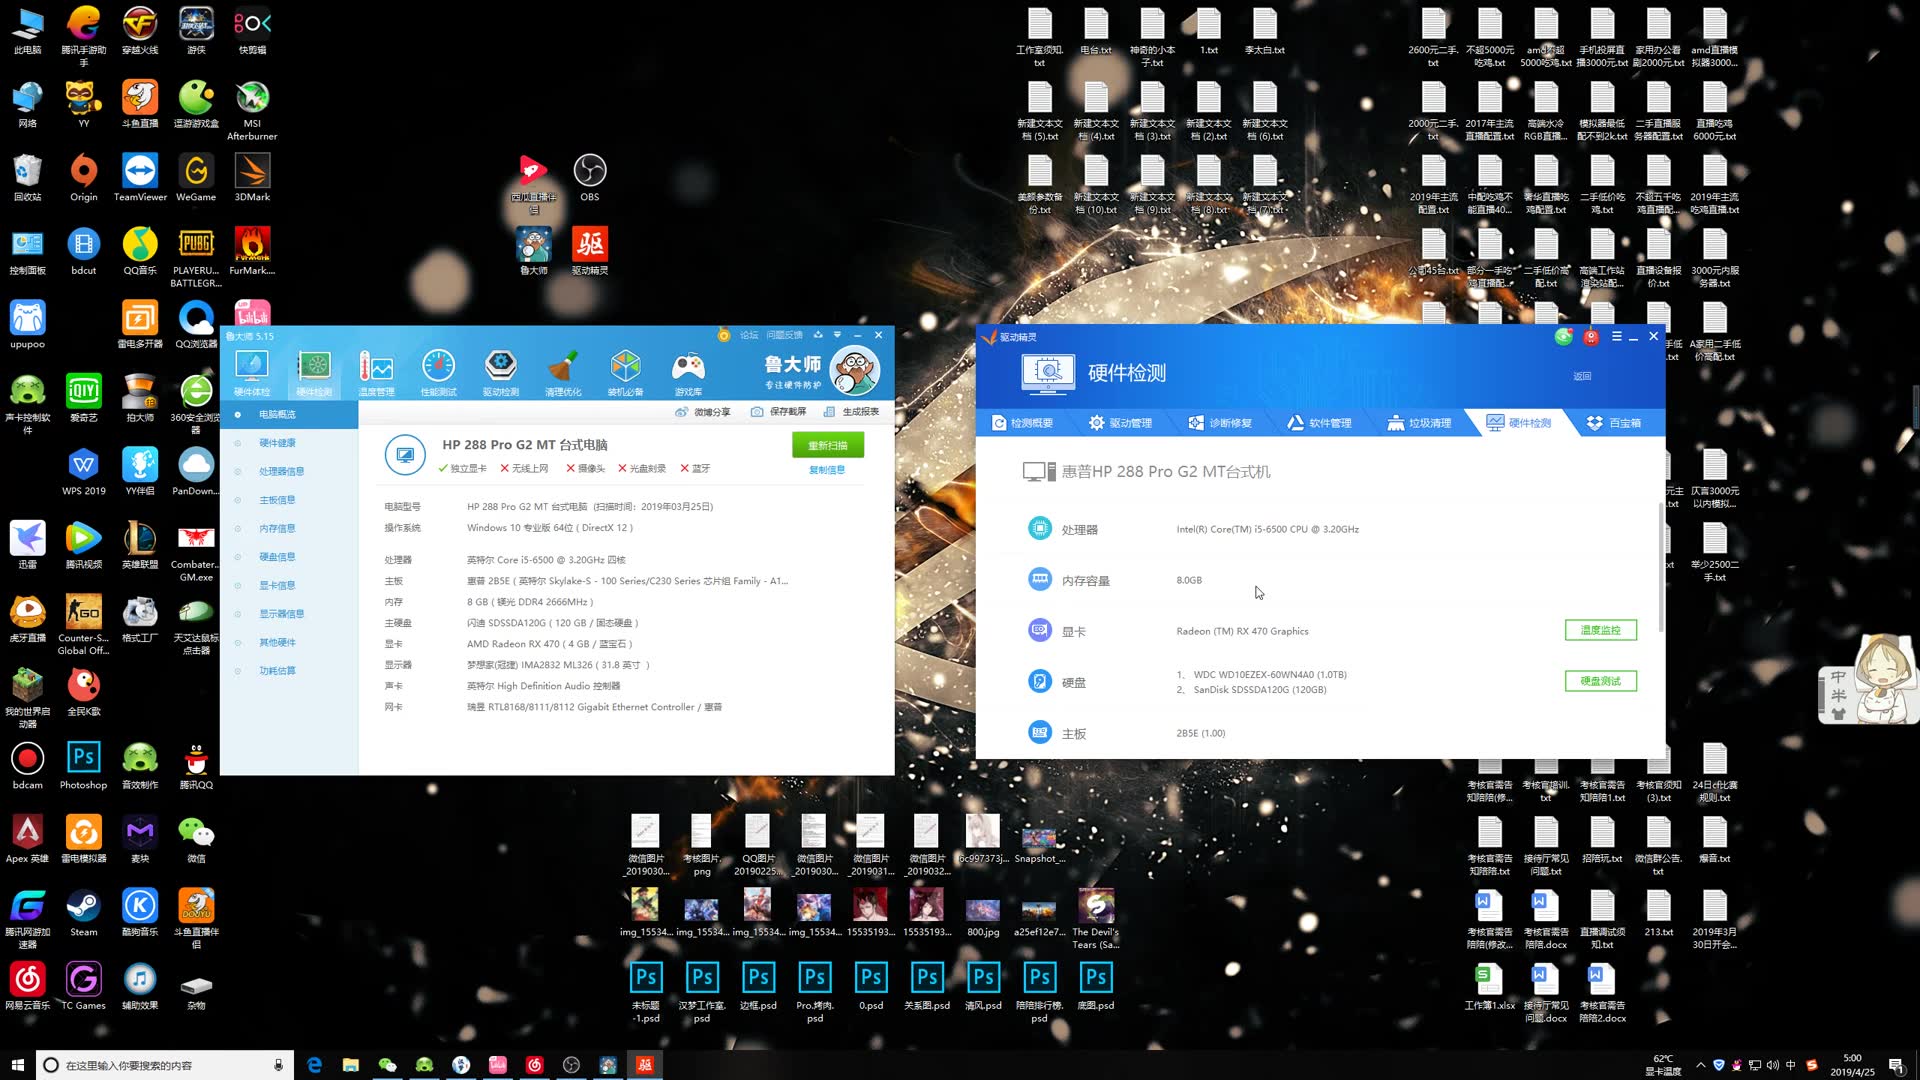This screenshot has height=1080, width=1920.
Task: Open 清理优化 broom icon
Action: tap(563, 374)
